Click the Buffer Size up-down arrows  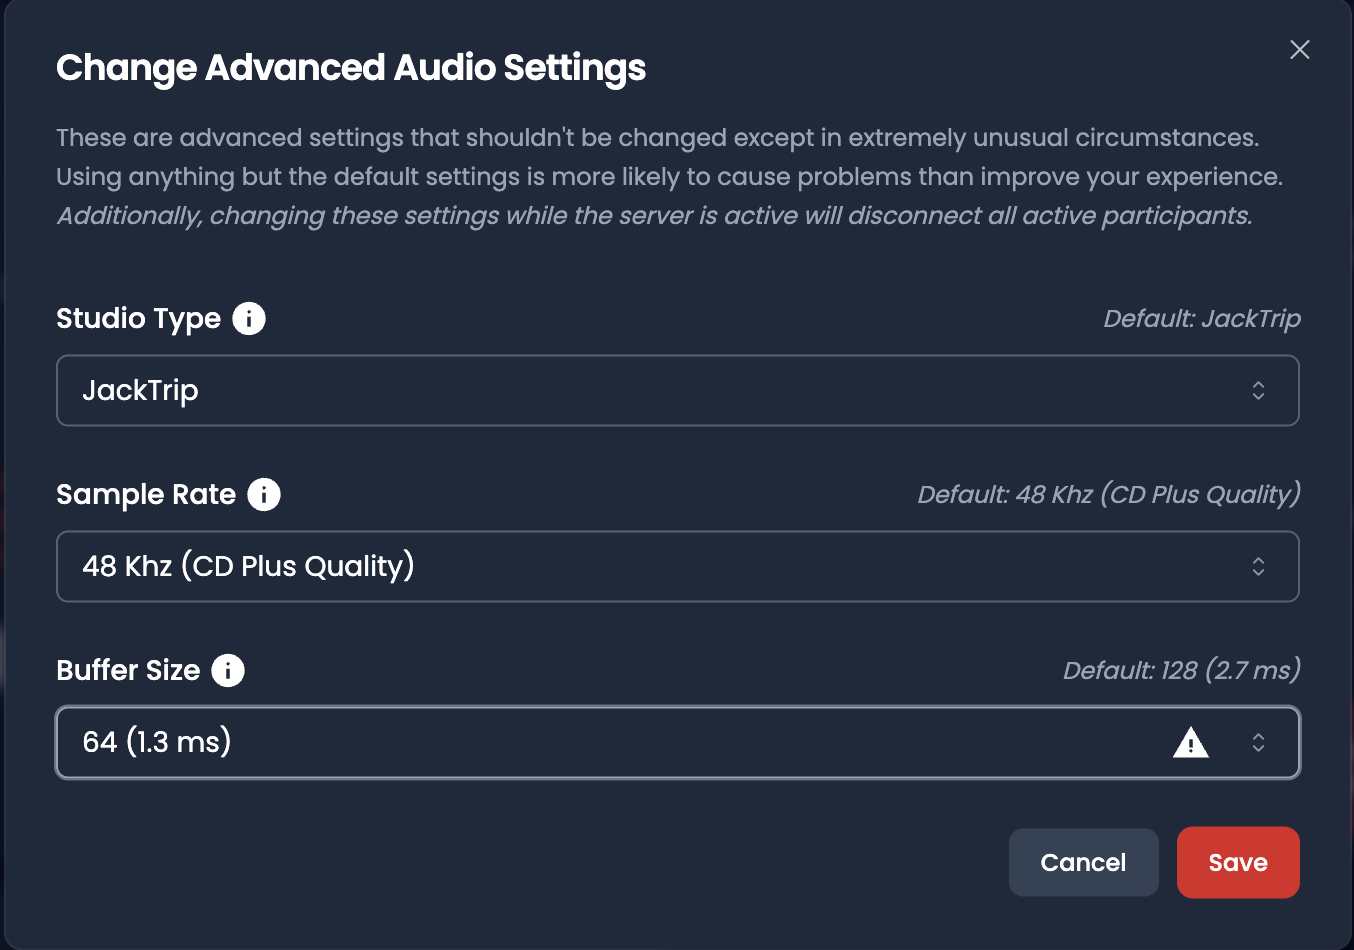[1258, 743]
